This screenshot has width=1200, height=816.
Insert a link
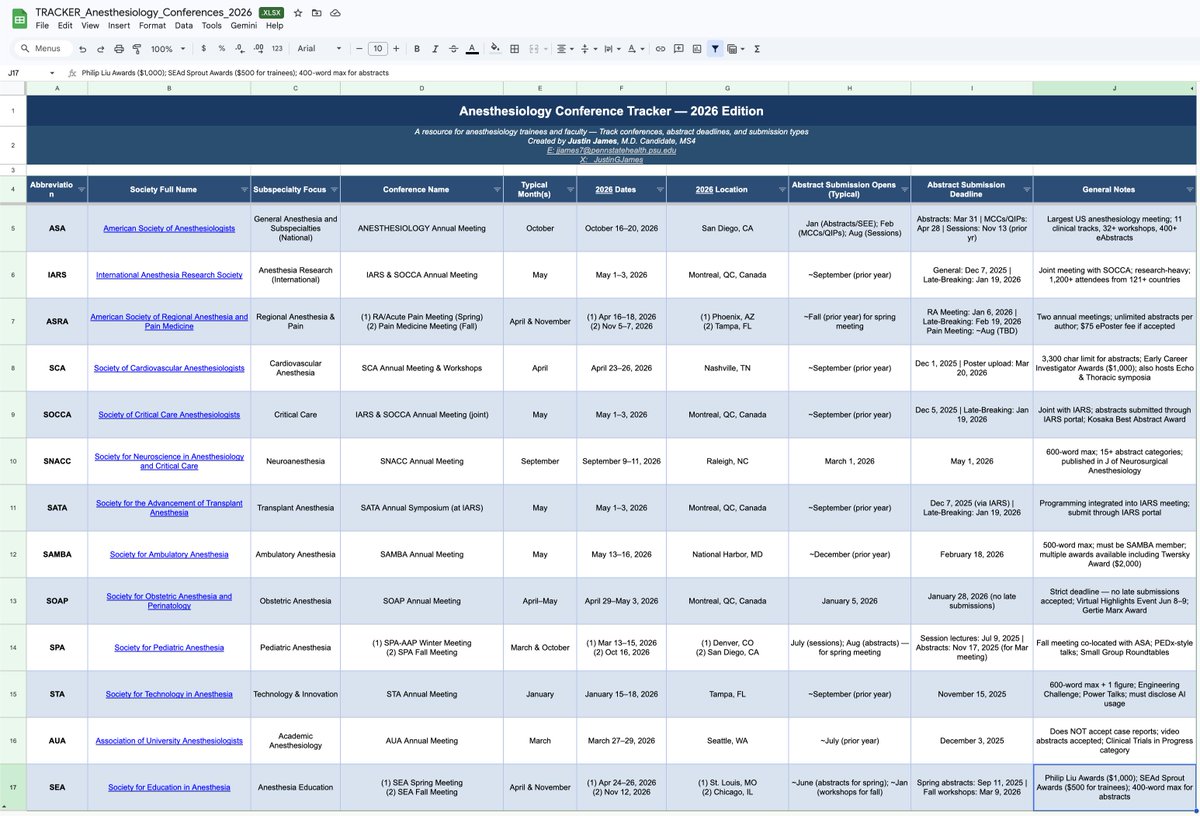(x=660, y=48)
